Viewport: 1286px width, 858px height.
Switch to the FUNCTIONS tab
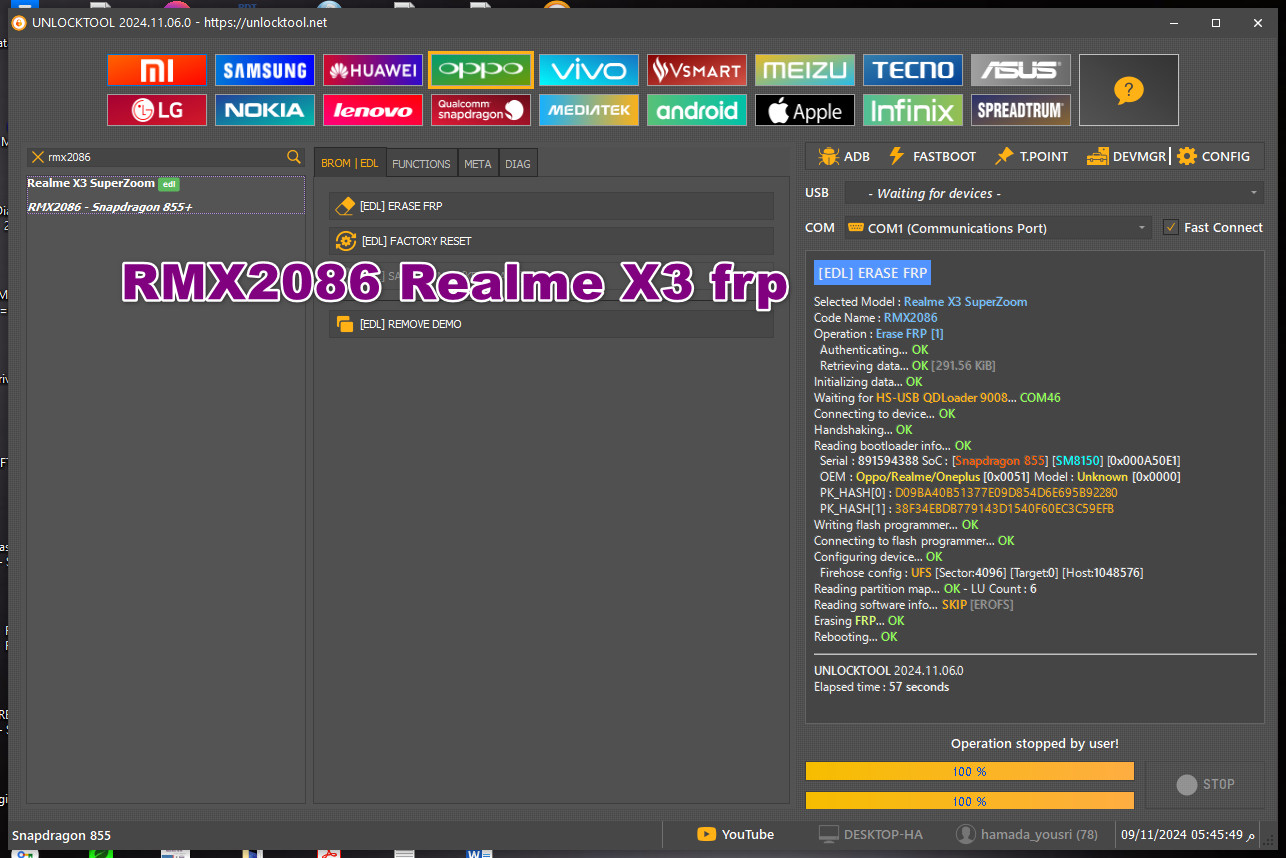(421, 163)
